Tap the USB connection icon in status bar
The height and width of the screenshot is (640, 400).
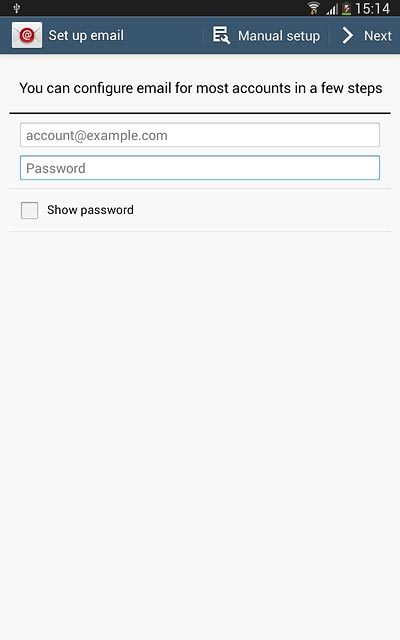click(x=17, y=8)
